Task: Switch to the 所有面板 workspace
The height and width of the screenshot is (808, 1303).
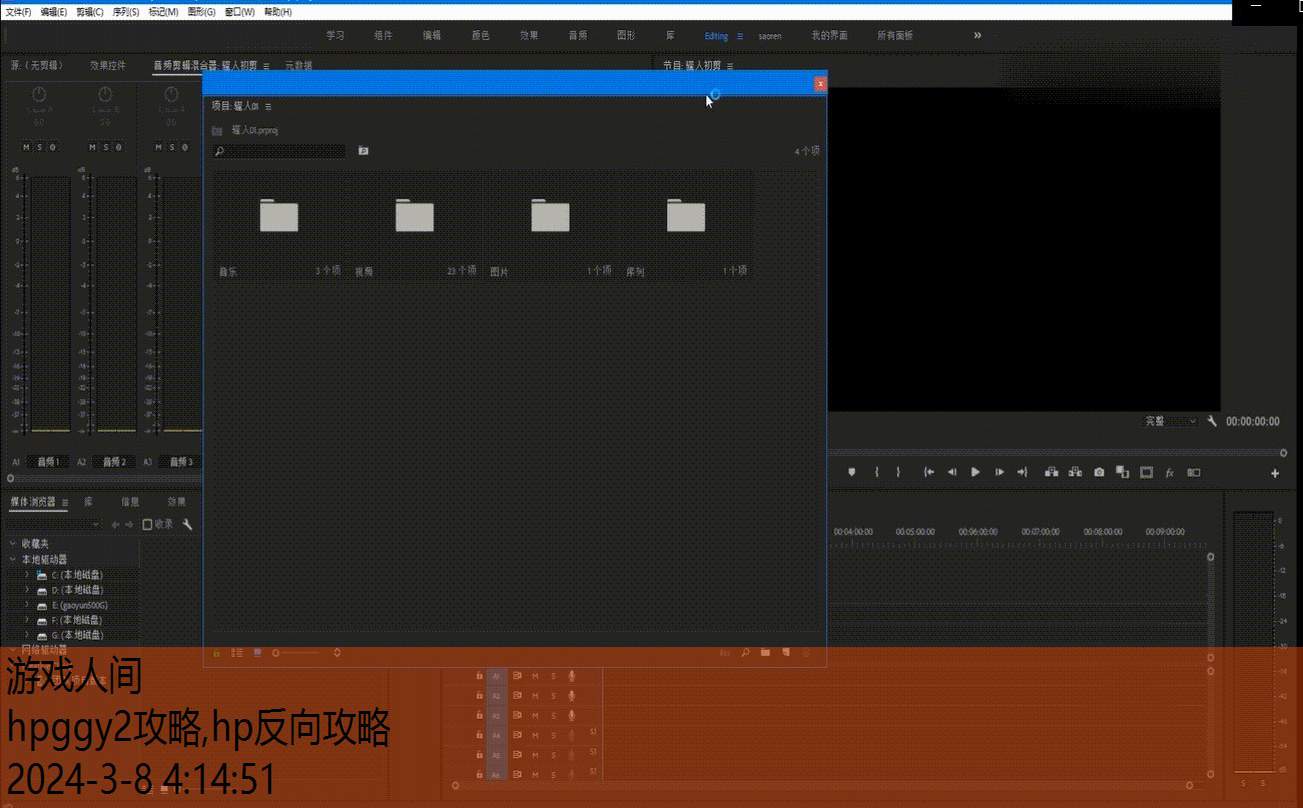Action: [x=895, y=35]
